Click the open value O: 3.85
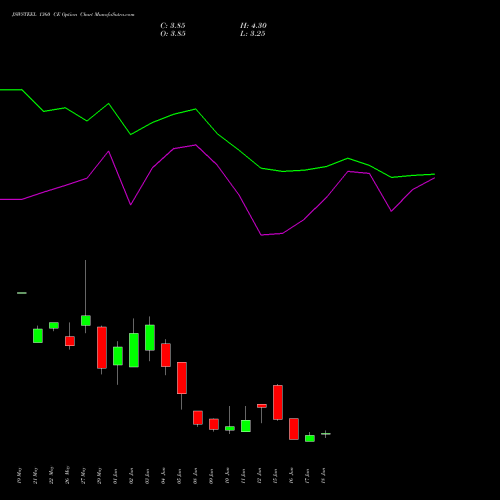Screen dimensions: 500x500 click(173, 34)
